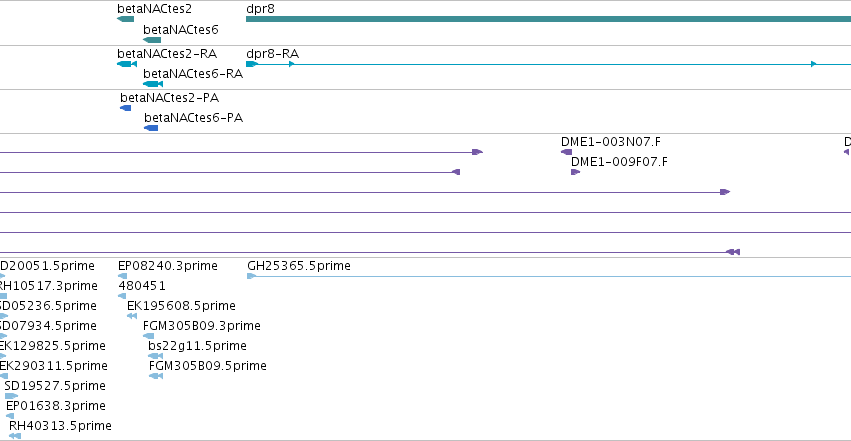Screen dimensions: 851x441
Task: Select the SD19527.5prime EST glyph
Action: coord(11,396)
